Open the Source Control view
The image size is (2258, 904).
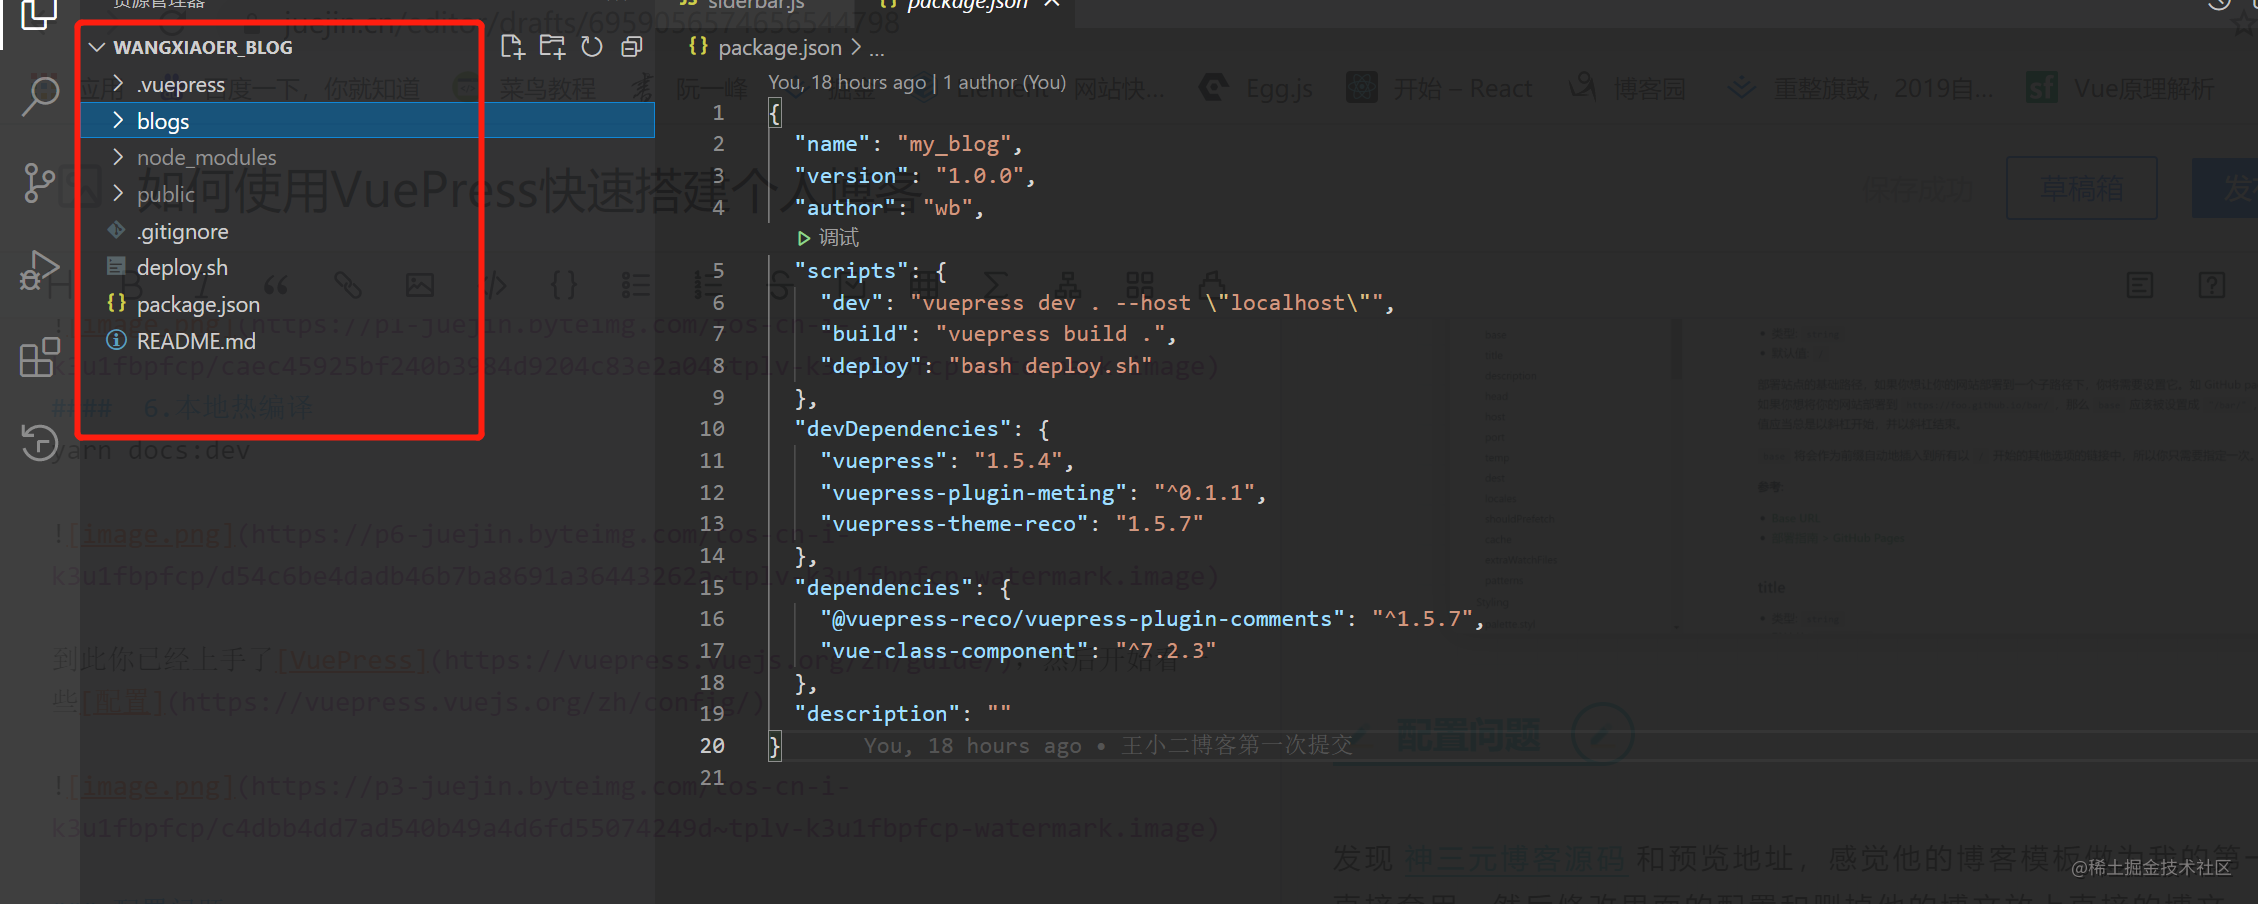[39, 183]
